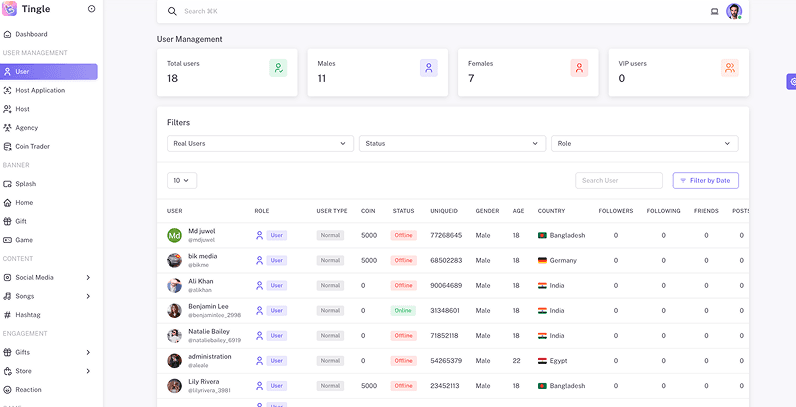Click Filter by Date button
This screenshot has height=407, width=796.
tap(706, 181)
